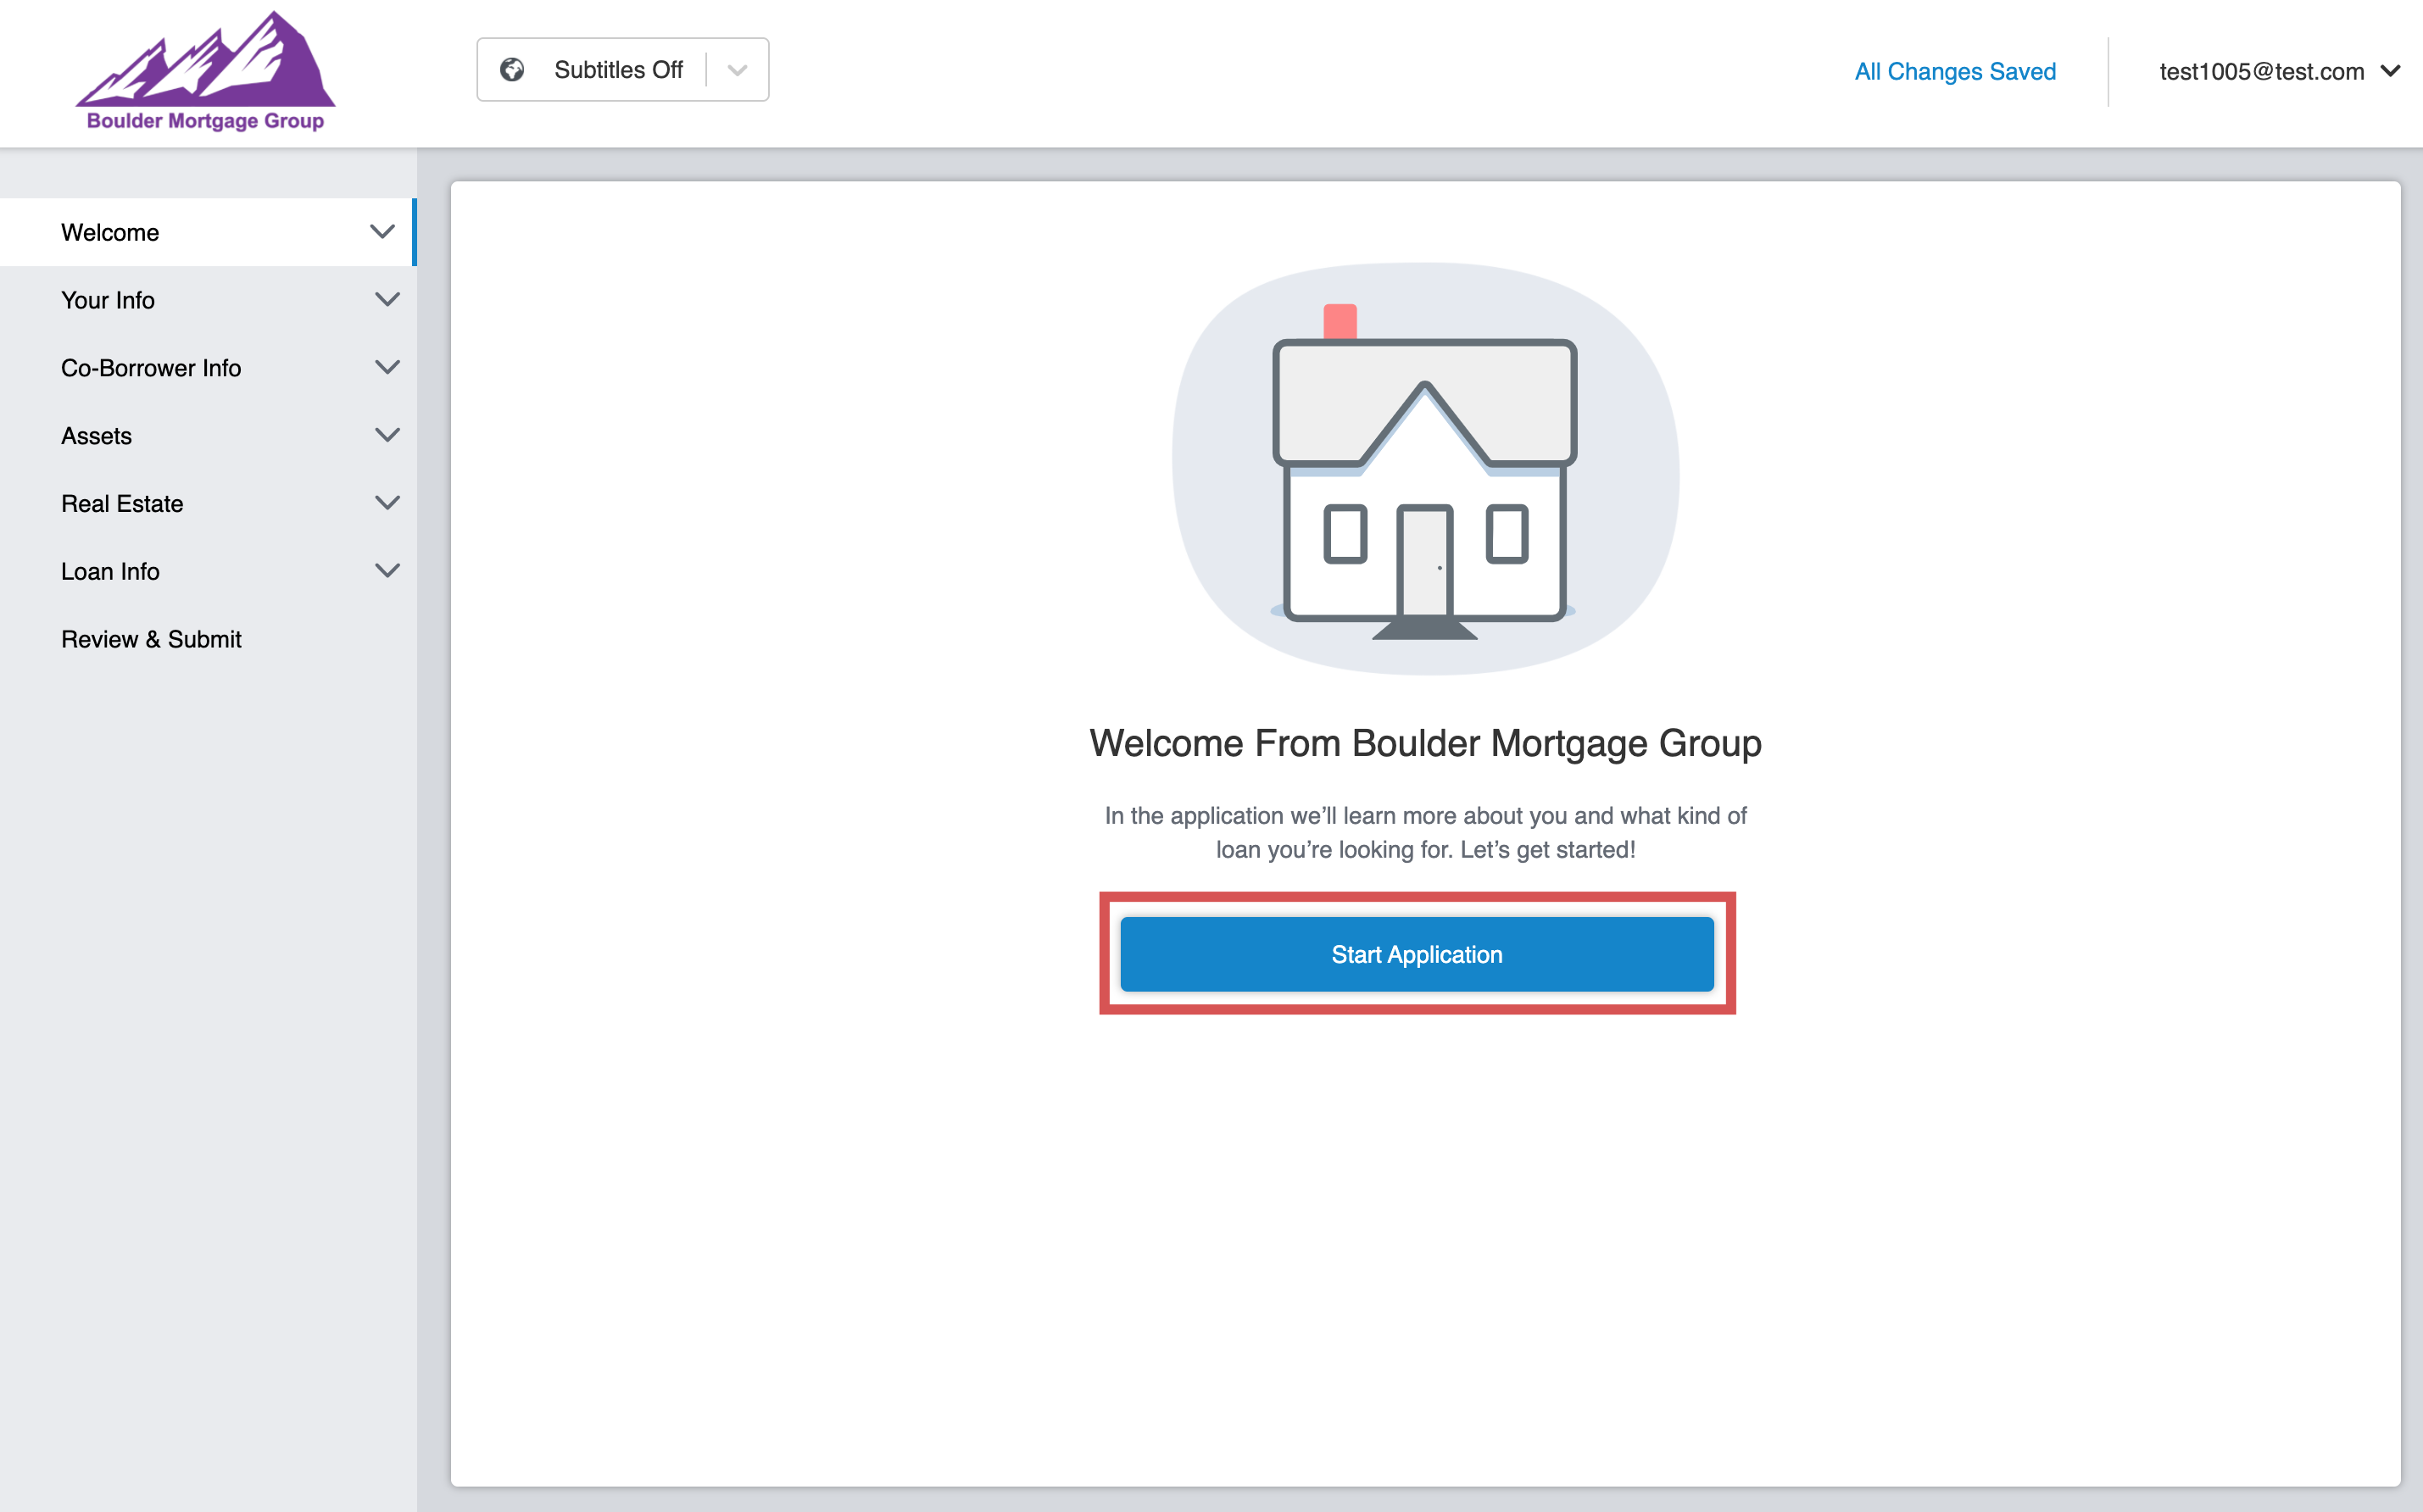2423x1512 pixels.
Task: Open Review & Submit in sidebar
Action: click(151, 640)
